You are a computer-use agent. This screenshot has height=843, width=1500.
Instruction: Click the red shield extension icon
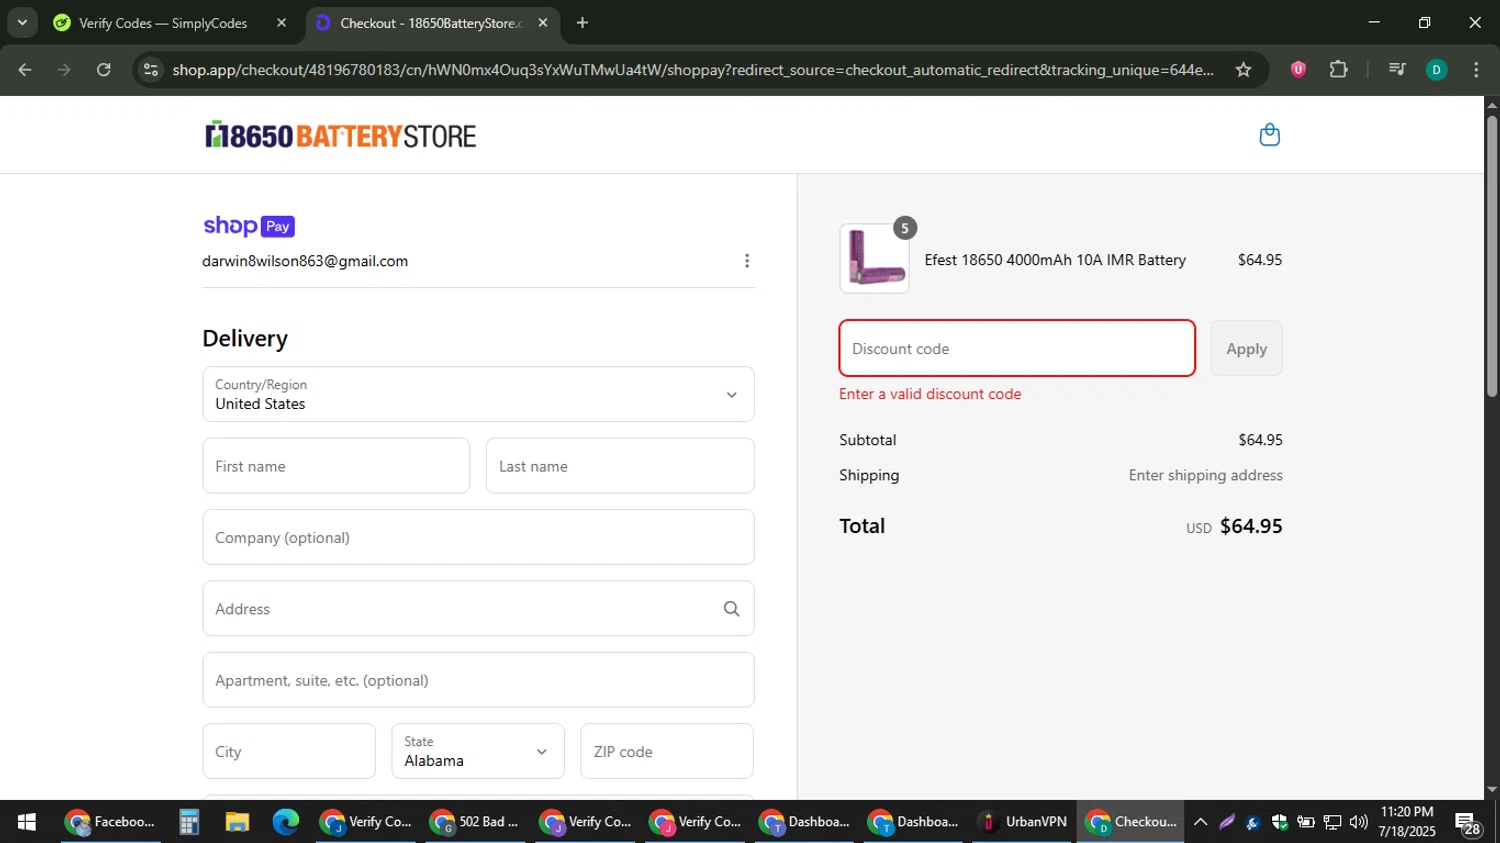tap(1298, 70)
